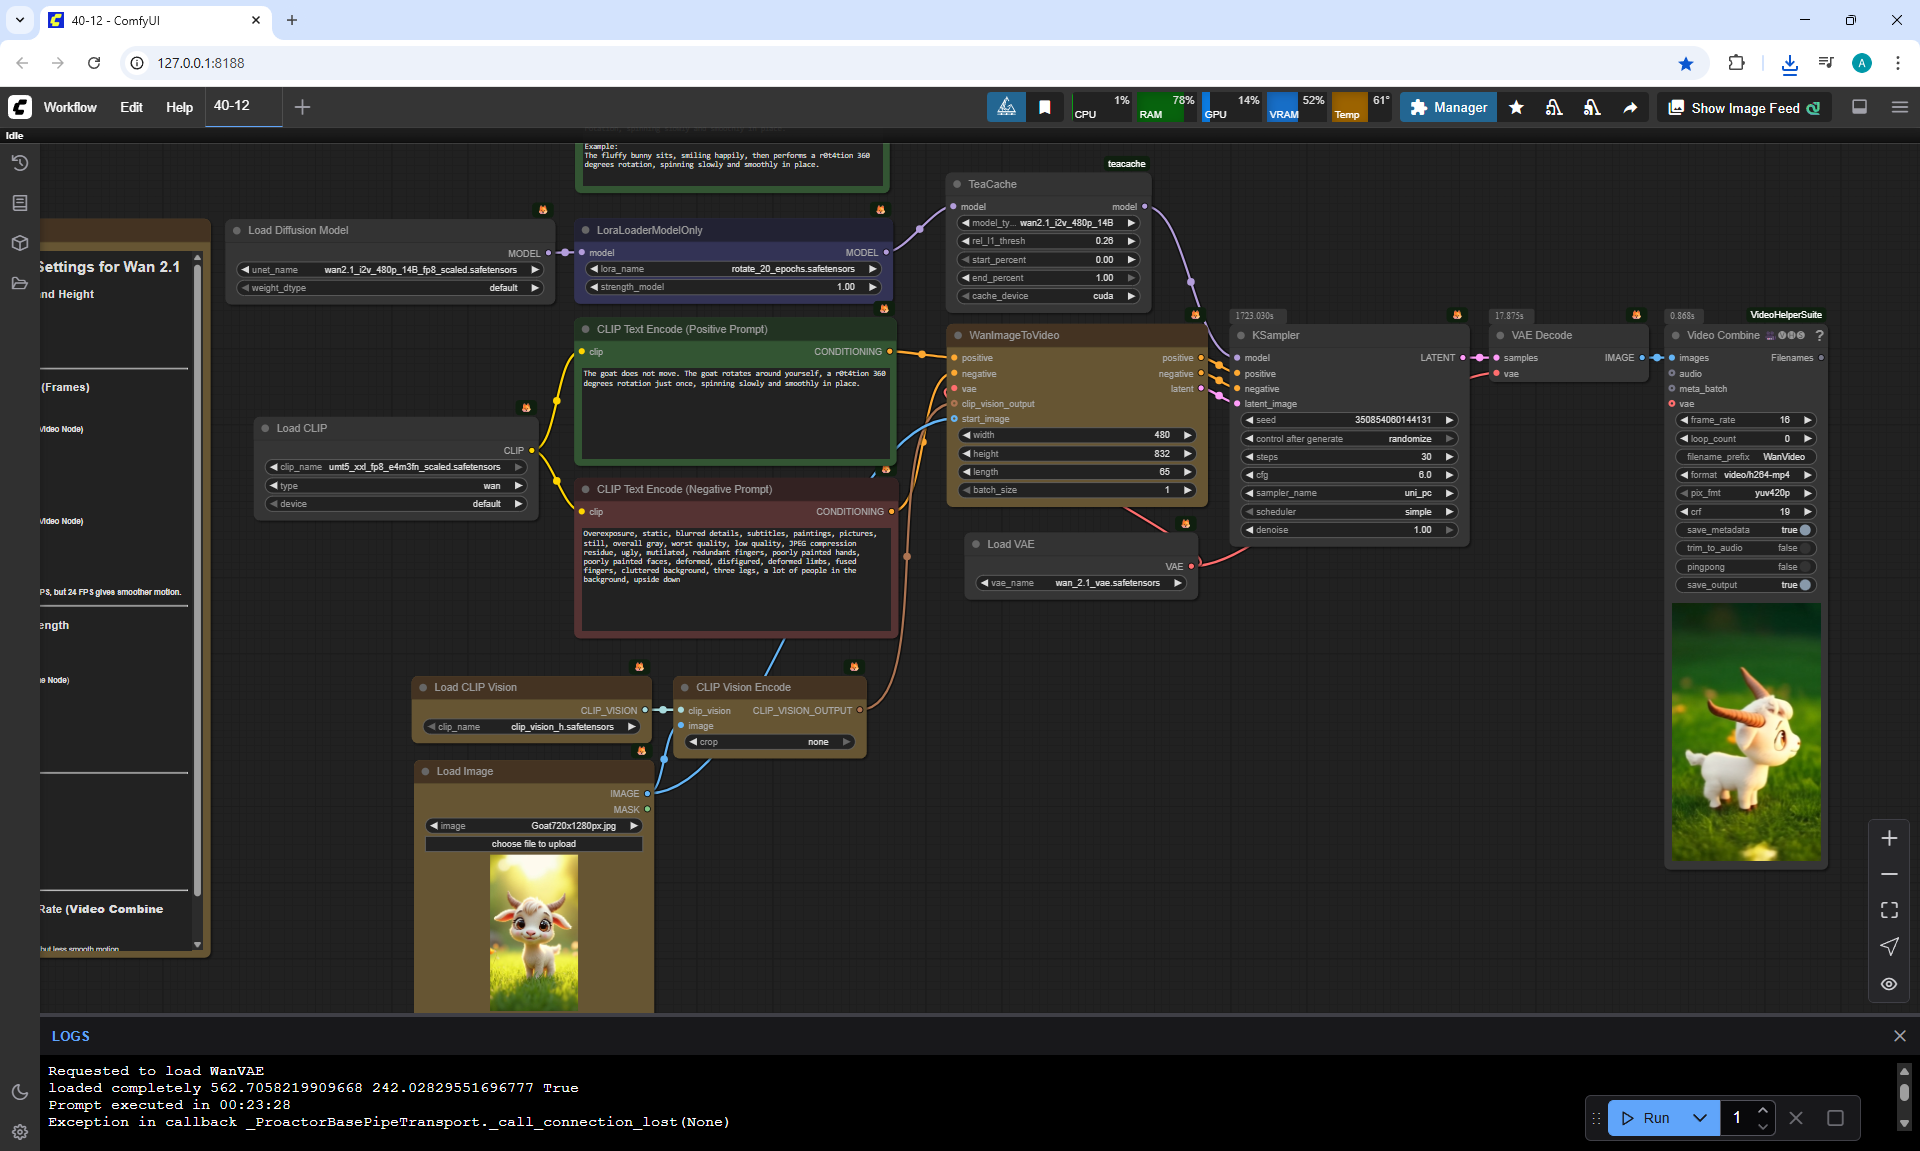
Task: Toggle save_metadata switch in Video Combine
Action: (x=1804, y=530)
